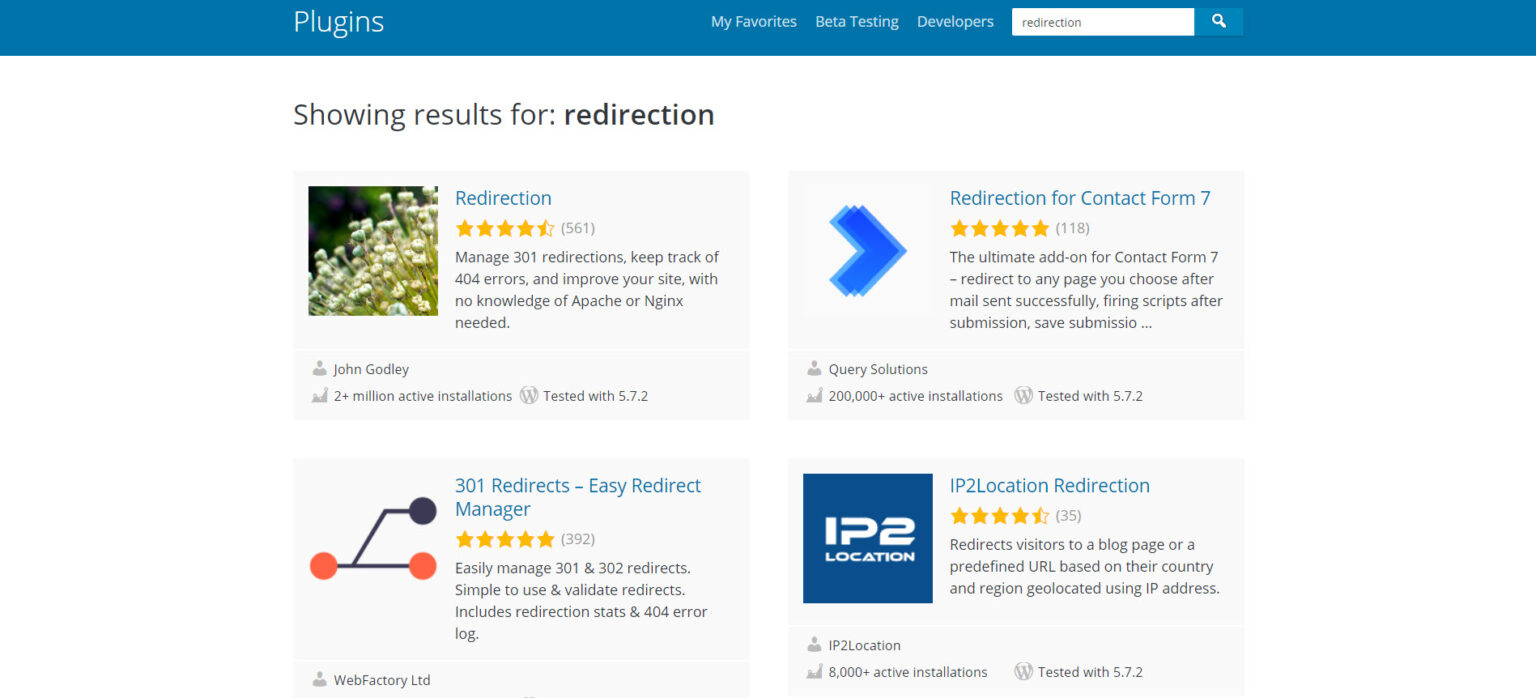Click the star rating for Redirection plugin
The image size is (1536, 698).
pyautogui.click(x=505, y=227)
